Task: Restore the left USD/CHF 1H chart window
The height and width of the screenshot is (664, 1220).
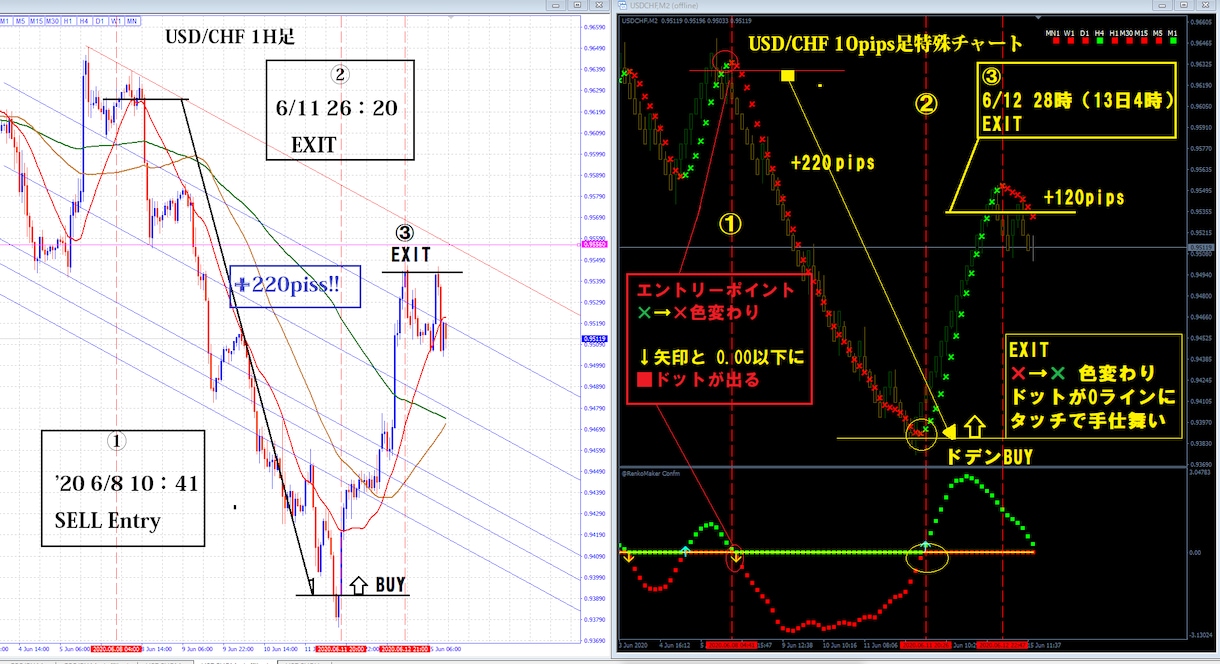Action: click(x=575, y=7)
